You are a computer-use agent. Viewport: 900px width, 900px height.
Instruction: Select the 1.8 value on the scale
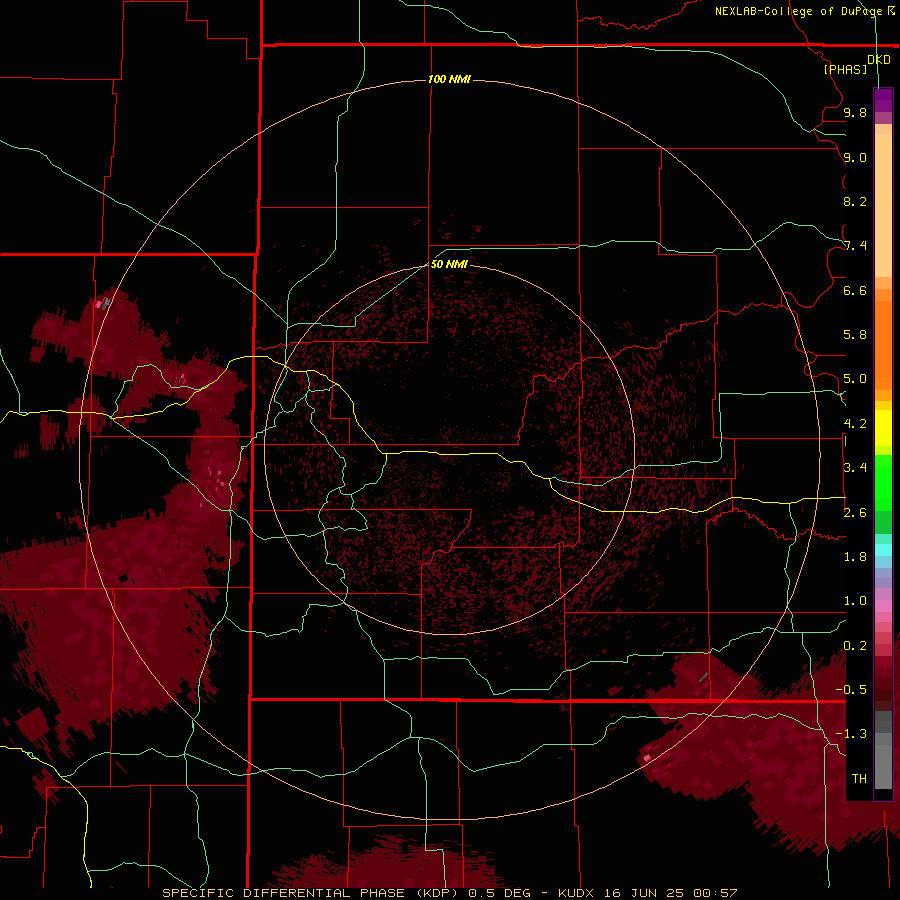click(x=855, y=557)
